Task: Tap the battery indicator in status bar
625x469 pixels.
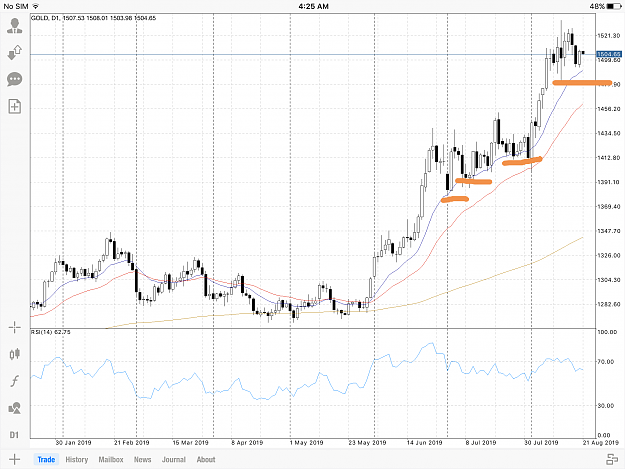Action: (x=613, y=6)
